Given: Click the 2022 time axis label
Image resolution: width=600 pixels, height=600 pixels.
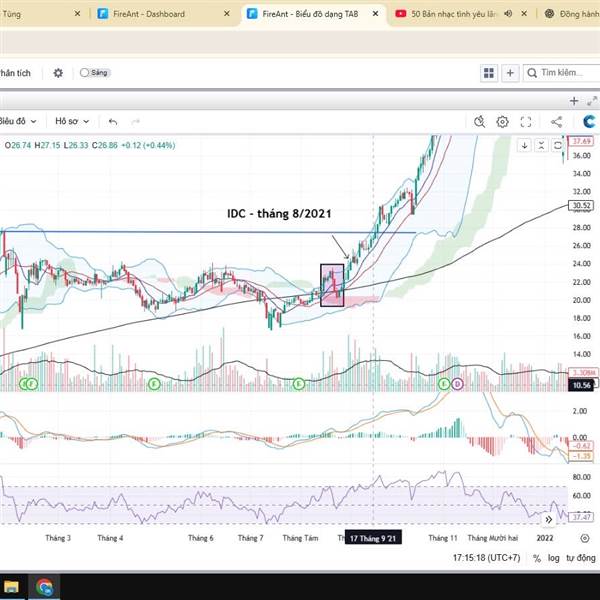Looking at the screenshot, I should click(545, 538).
